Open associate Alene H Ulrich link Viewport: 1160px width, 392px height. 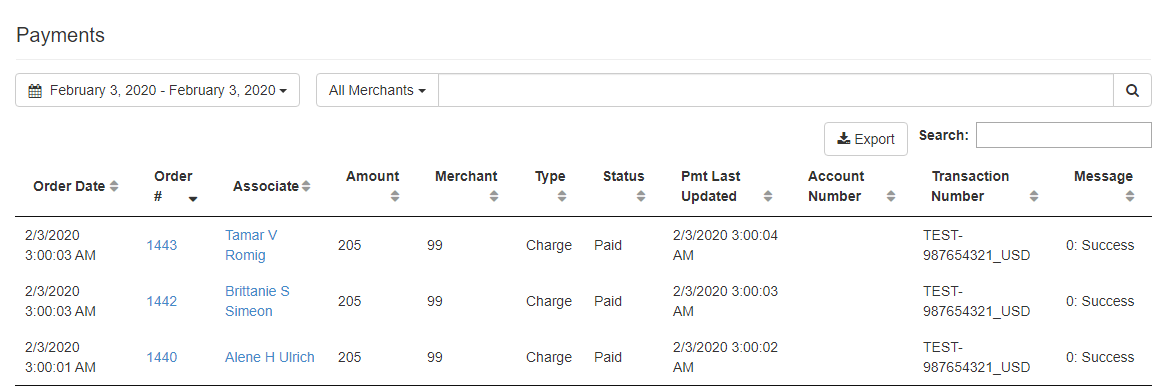click(269, 357)
